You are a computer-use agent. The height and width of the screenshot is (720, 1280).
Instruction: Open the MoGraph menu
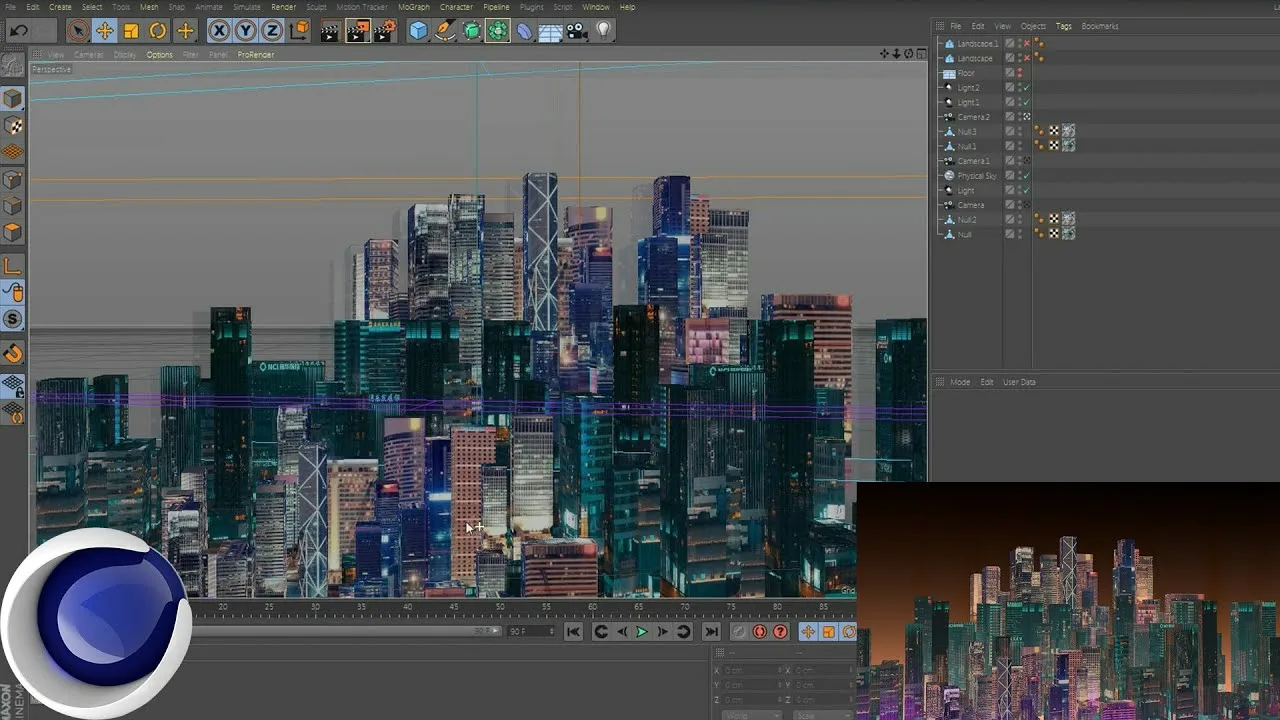[413, 6]
